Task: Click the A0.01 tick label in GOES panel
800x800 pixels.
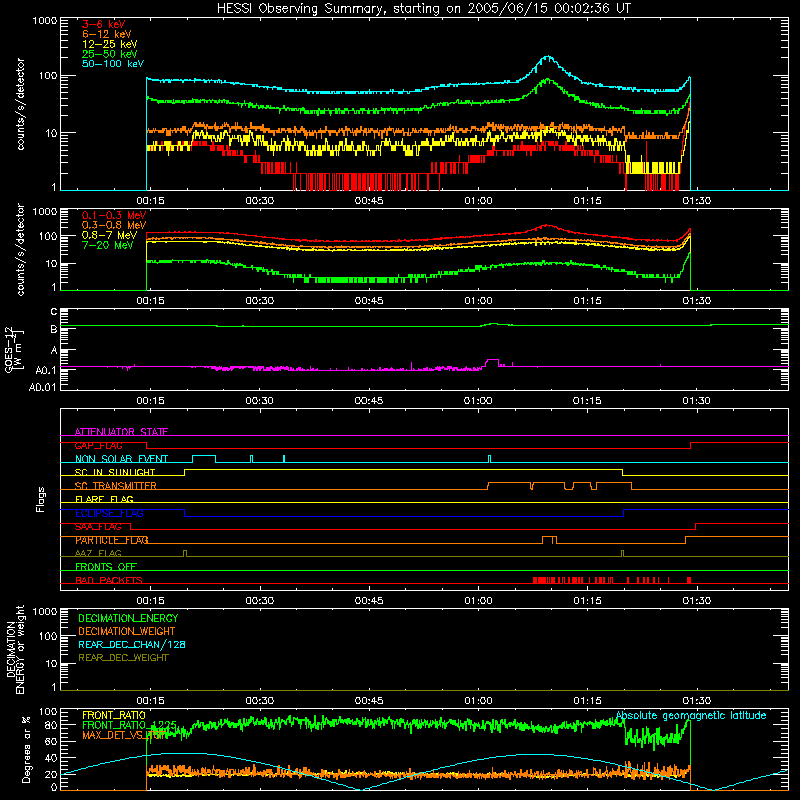Action: tap(42, 387)
